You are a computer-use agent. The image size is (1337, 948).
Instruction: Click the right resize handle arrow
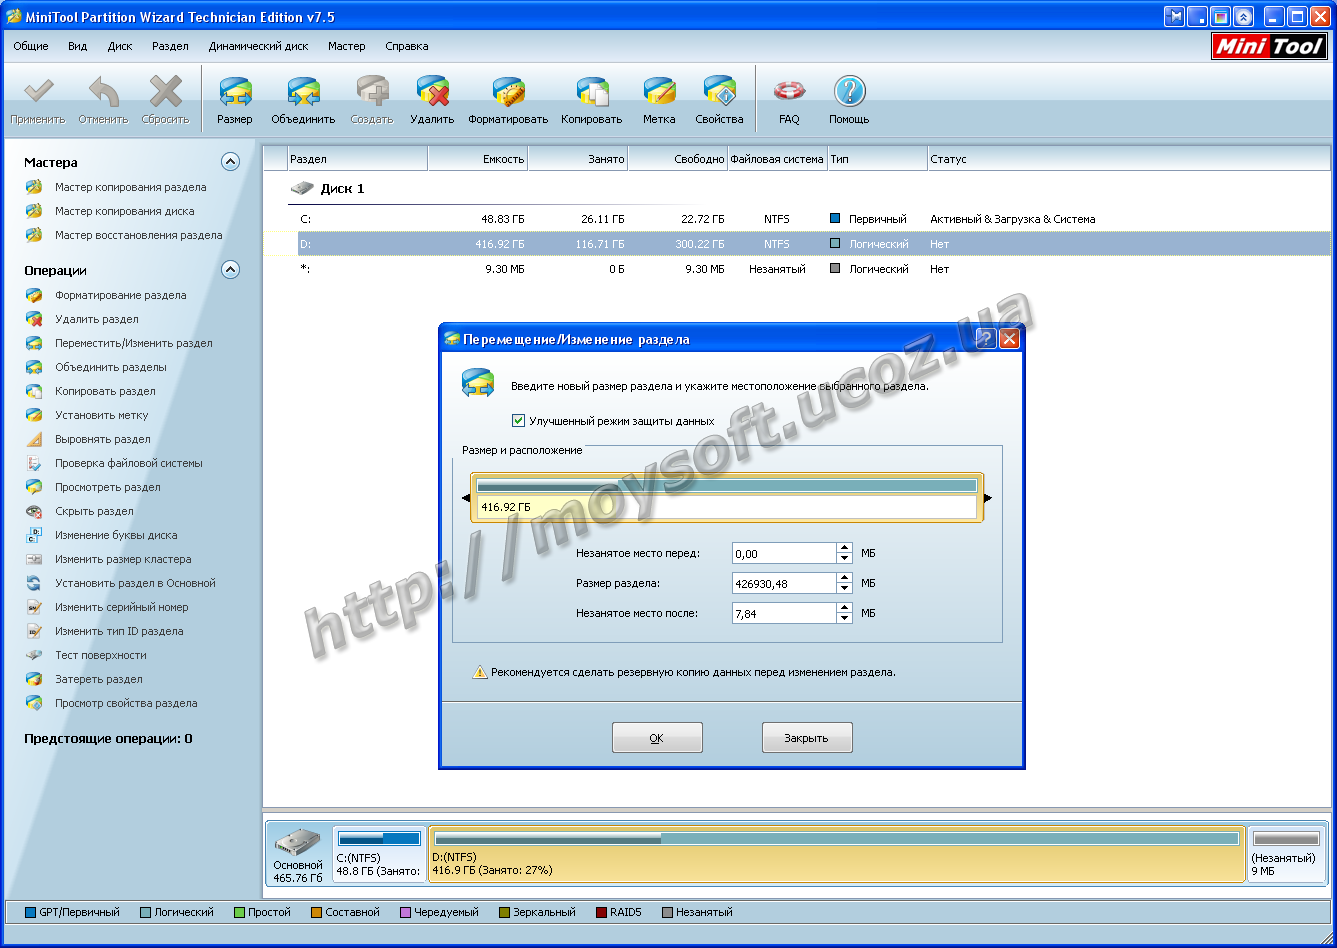[988, 497]
